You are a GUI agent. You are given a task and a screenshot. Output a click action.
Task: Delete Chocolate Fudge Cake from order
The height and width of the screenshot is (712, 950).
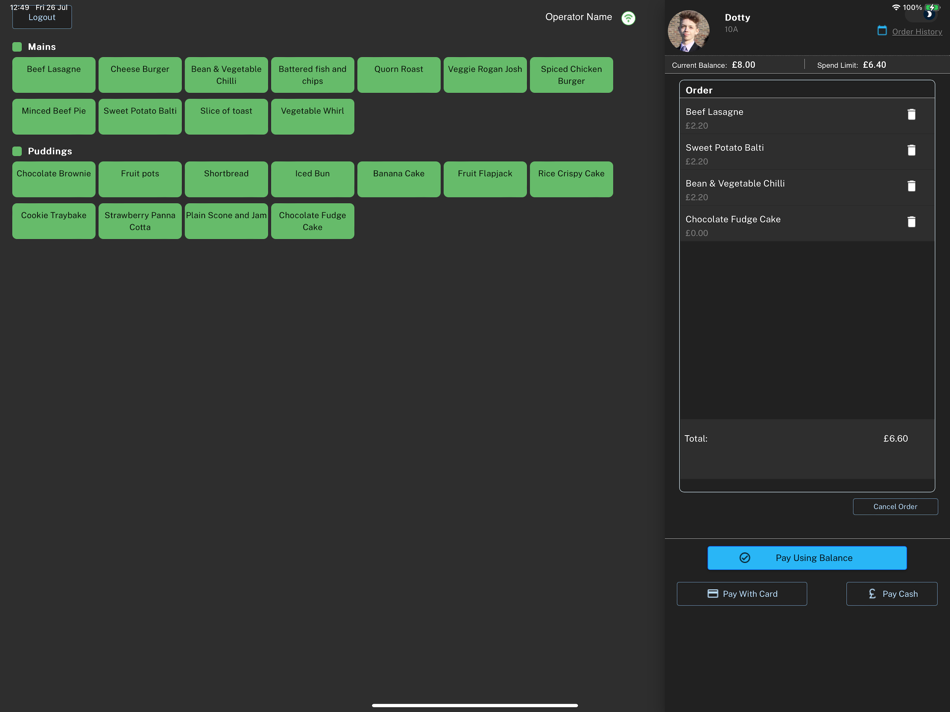[x=911, y=222]
